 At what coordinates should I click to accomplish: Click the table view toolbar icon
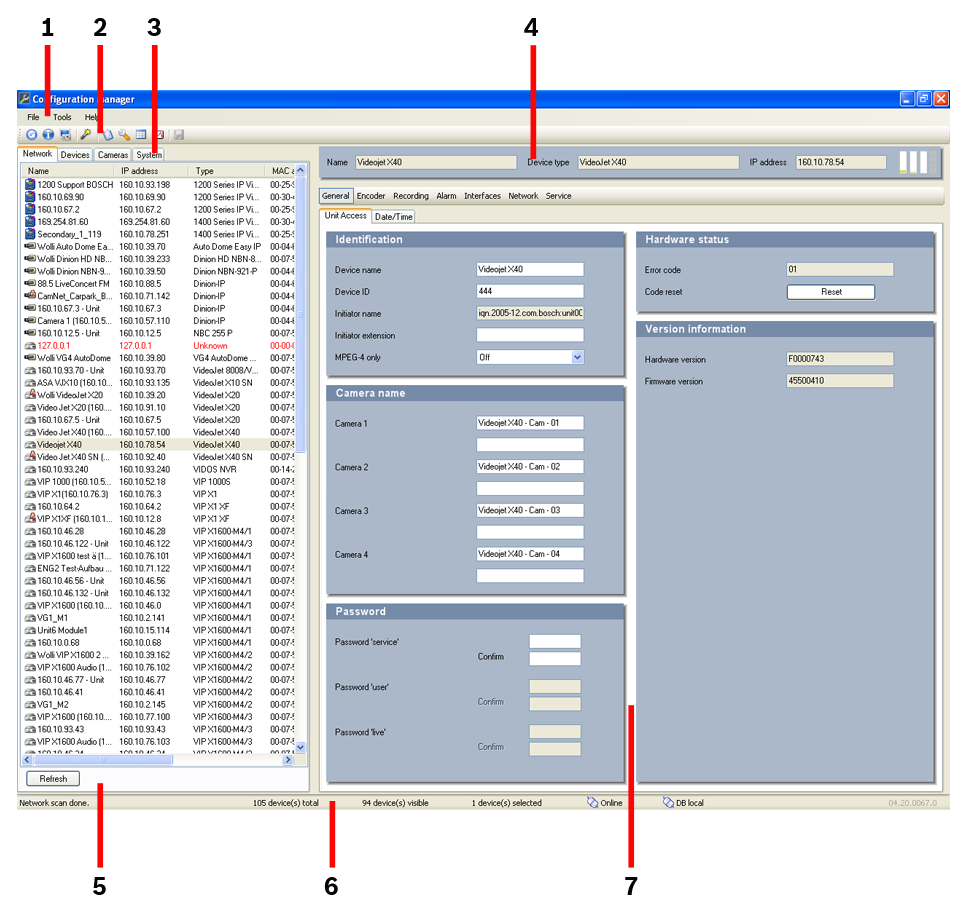[141, 135]
